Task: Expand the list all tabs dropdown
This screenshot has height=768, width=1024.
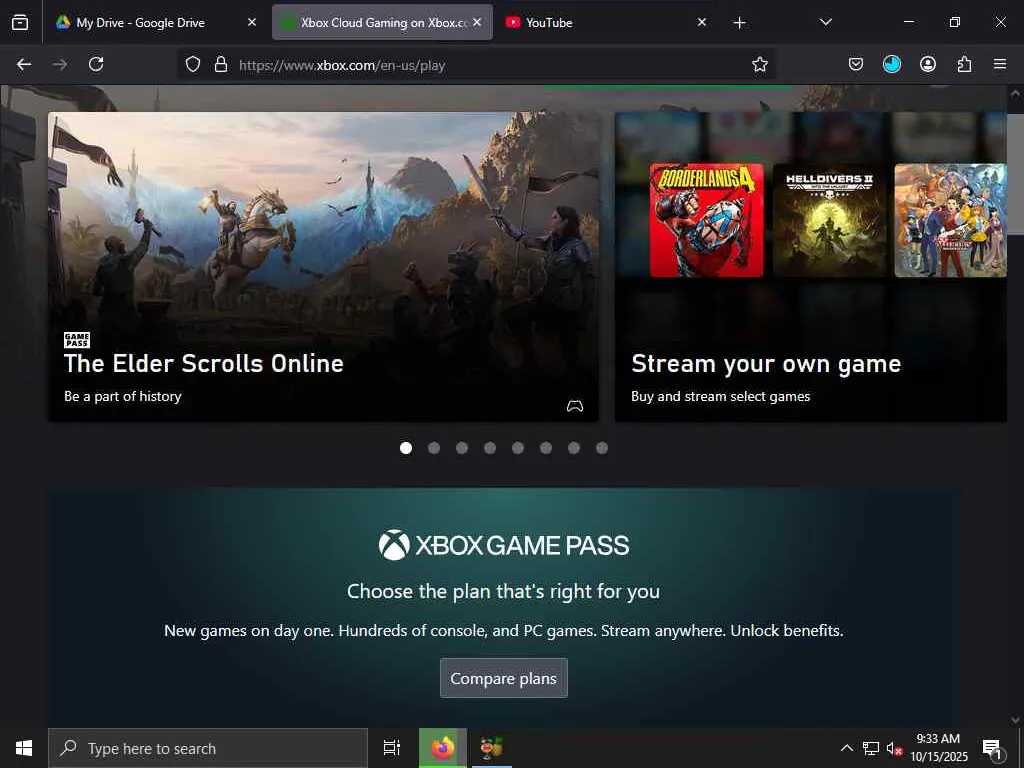Action: click(x=825, y=22)
